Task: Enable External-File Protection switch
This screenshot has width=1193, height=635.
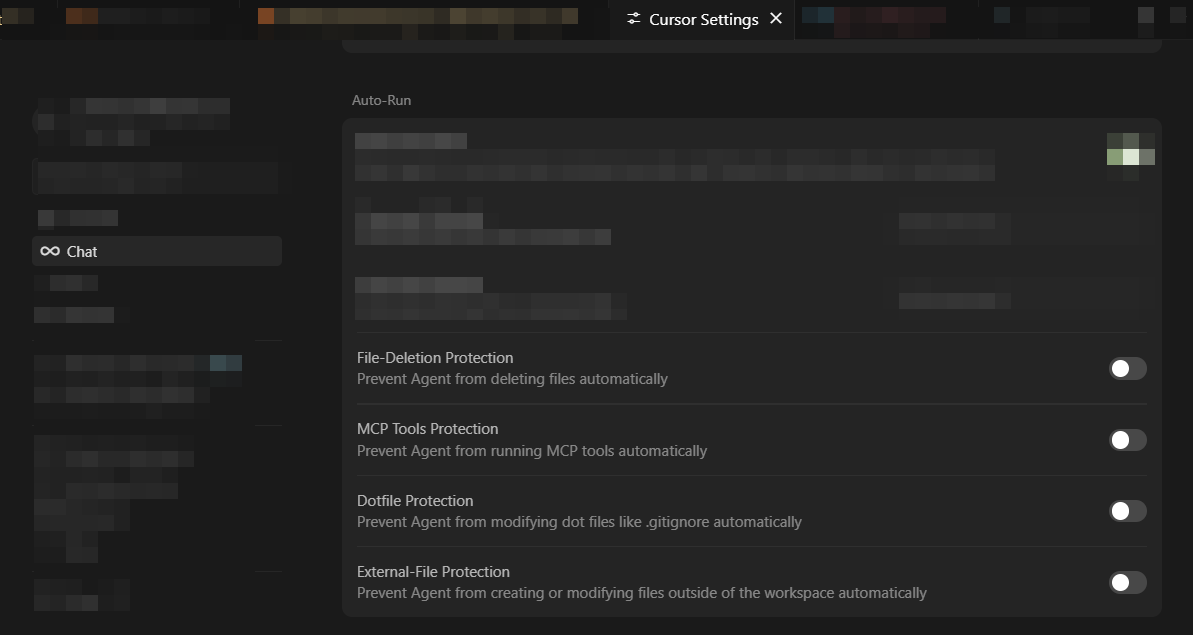Action: tap(1128, 583)
